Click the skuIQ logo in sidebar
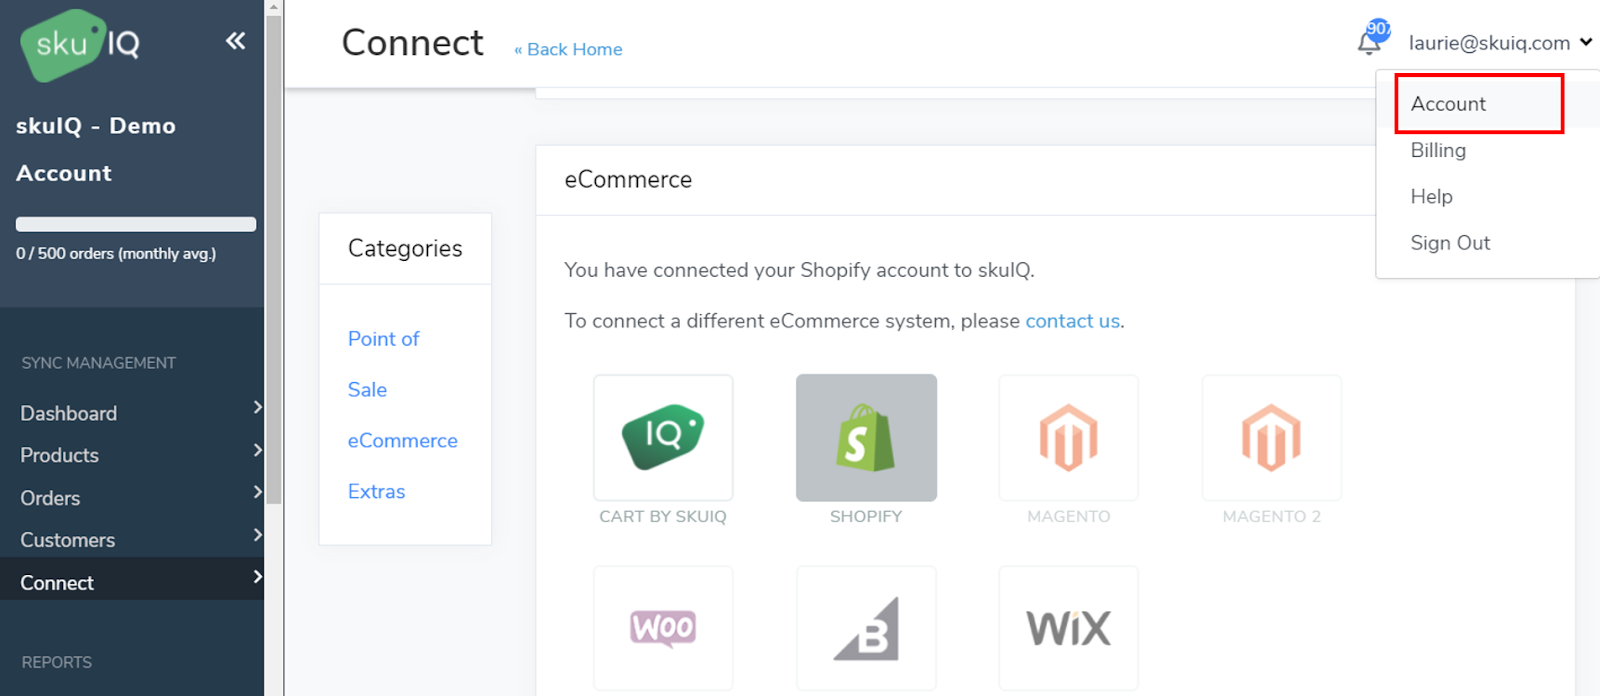 pyautogui.click(x=80, y=45)
